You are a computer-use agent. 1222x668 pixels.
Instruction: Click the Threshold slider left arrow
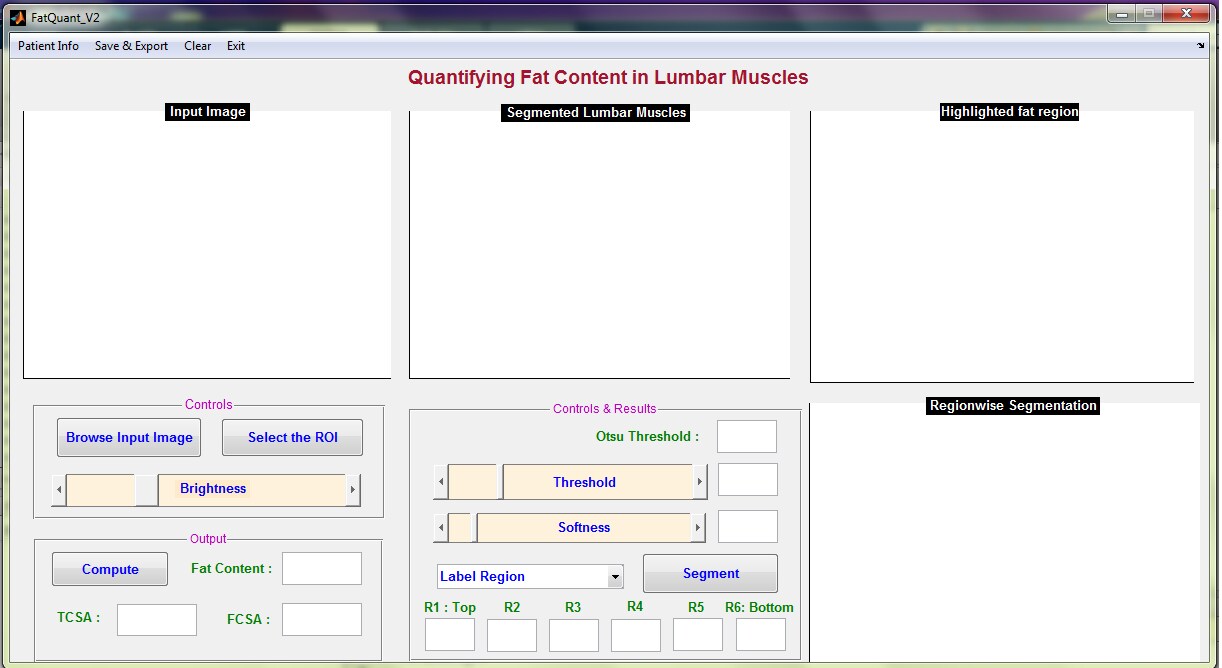441,483
